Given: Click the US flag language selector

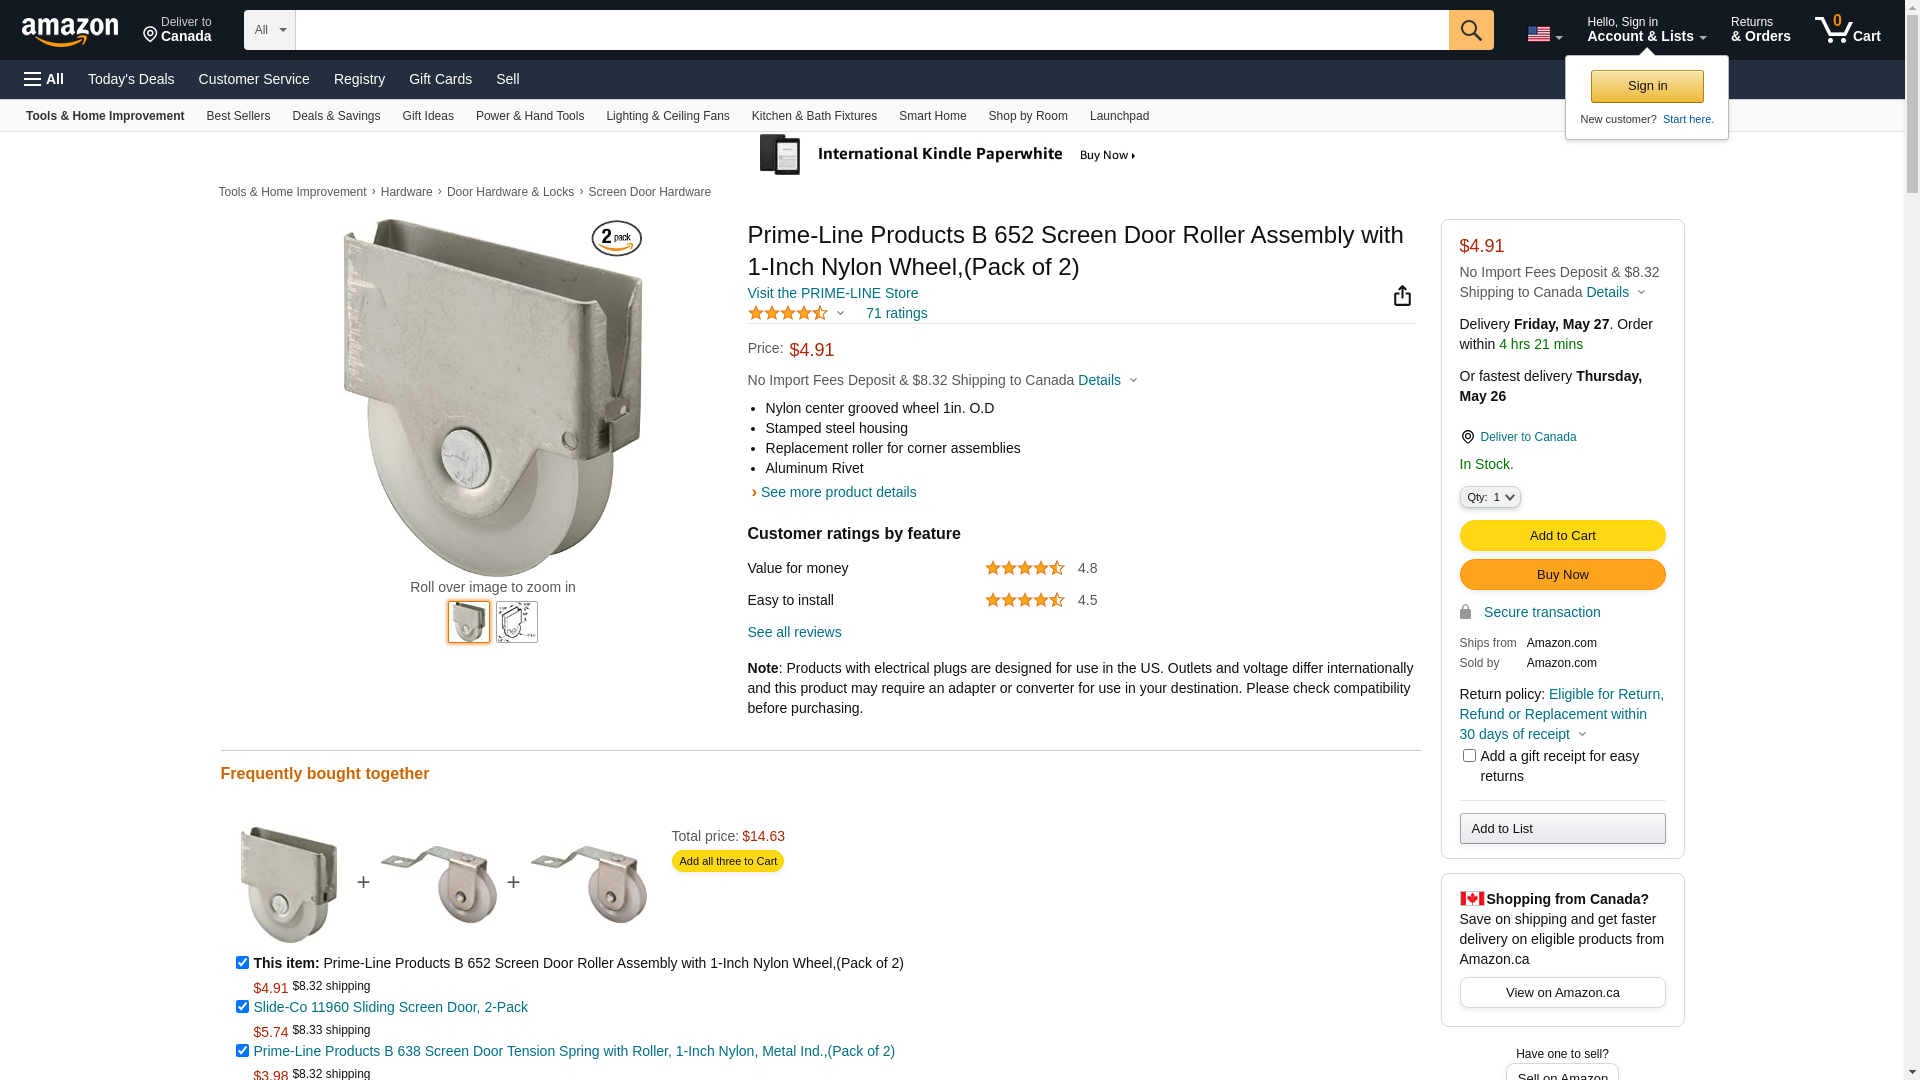Looking at the screenshot, I should coord(1544,35).
